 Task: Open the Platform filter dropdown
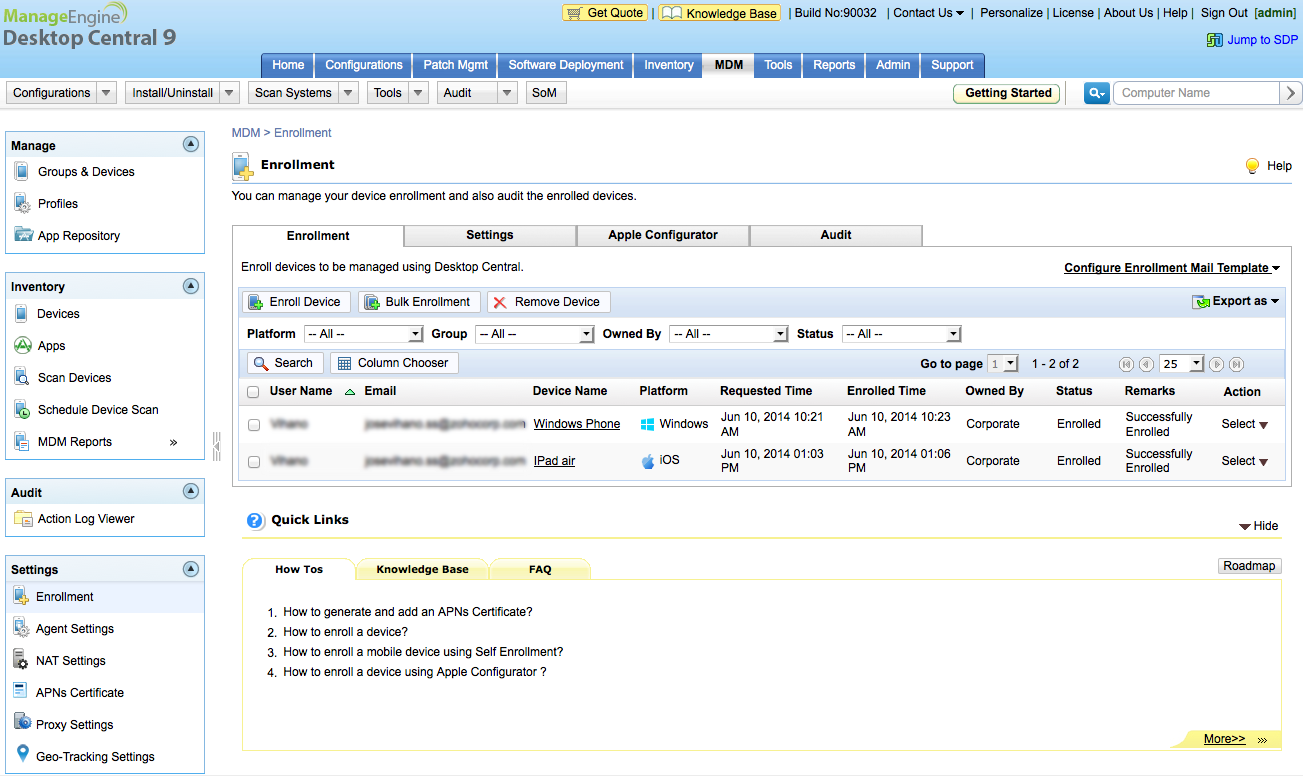point(364,334)
